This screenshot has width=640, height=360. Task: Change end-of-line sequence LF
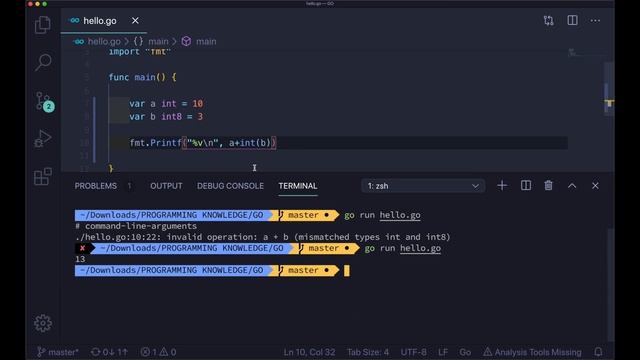443,352
